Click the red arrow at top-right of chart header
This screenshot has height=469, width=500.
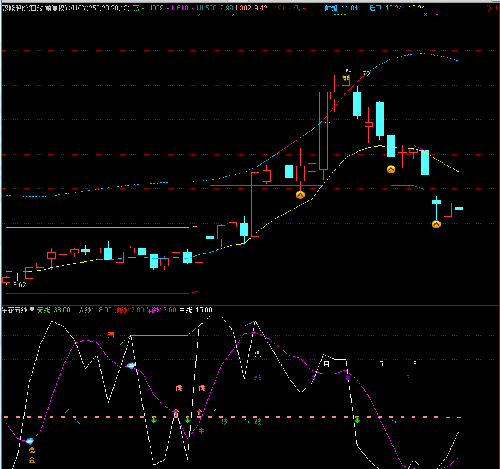tap(490, 8)
